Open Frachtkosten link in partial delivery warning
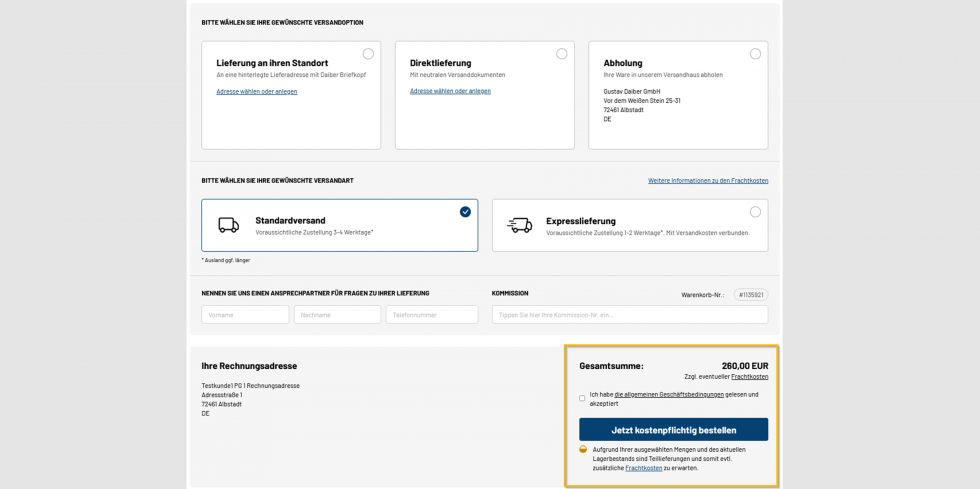980x489 pixels. [644, 468]
